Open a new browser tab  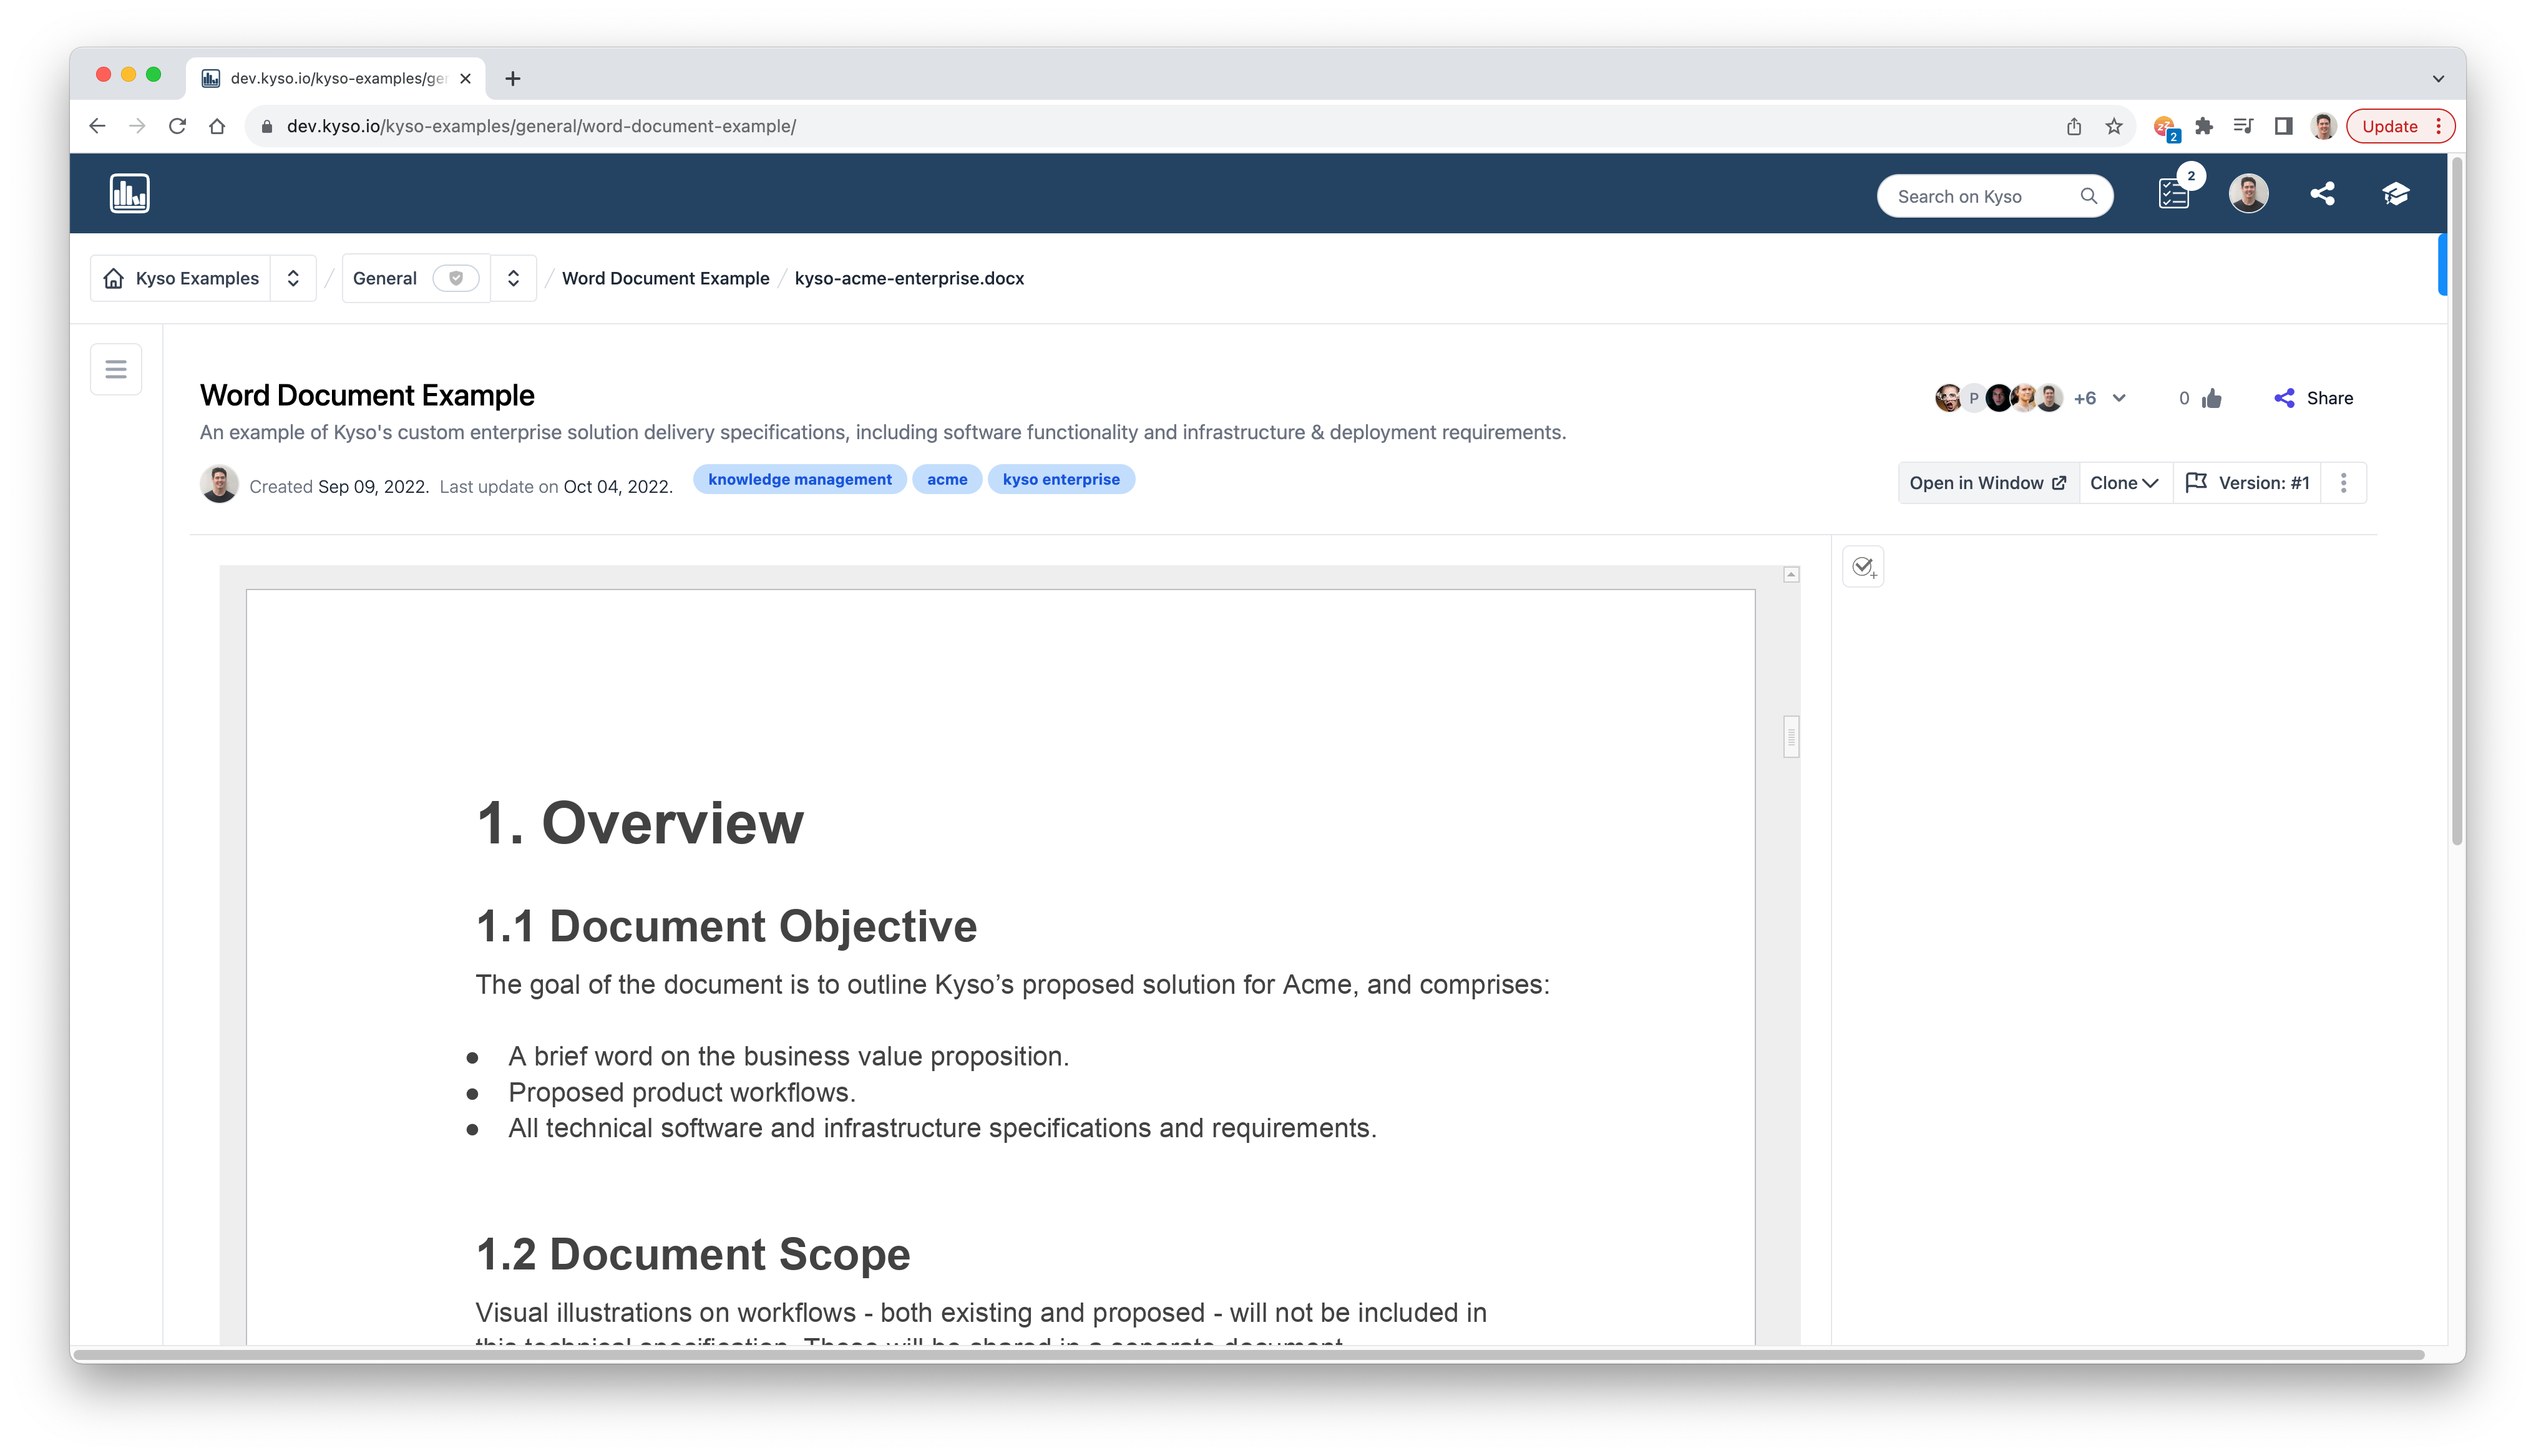pyautogui.click(x=513, y=78)
